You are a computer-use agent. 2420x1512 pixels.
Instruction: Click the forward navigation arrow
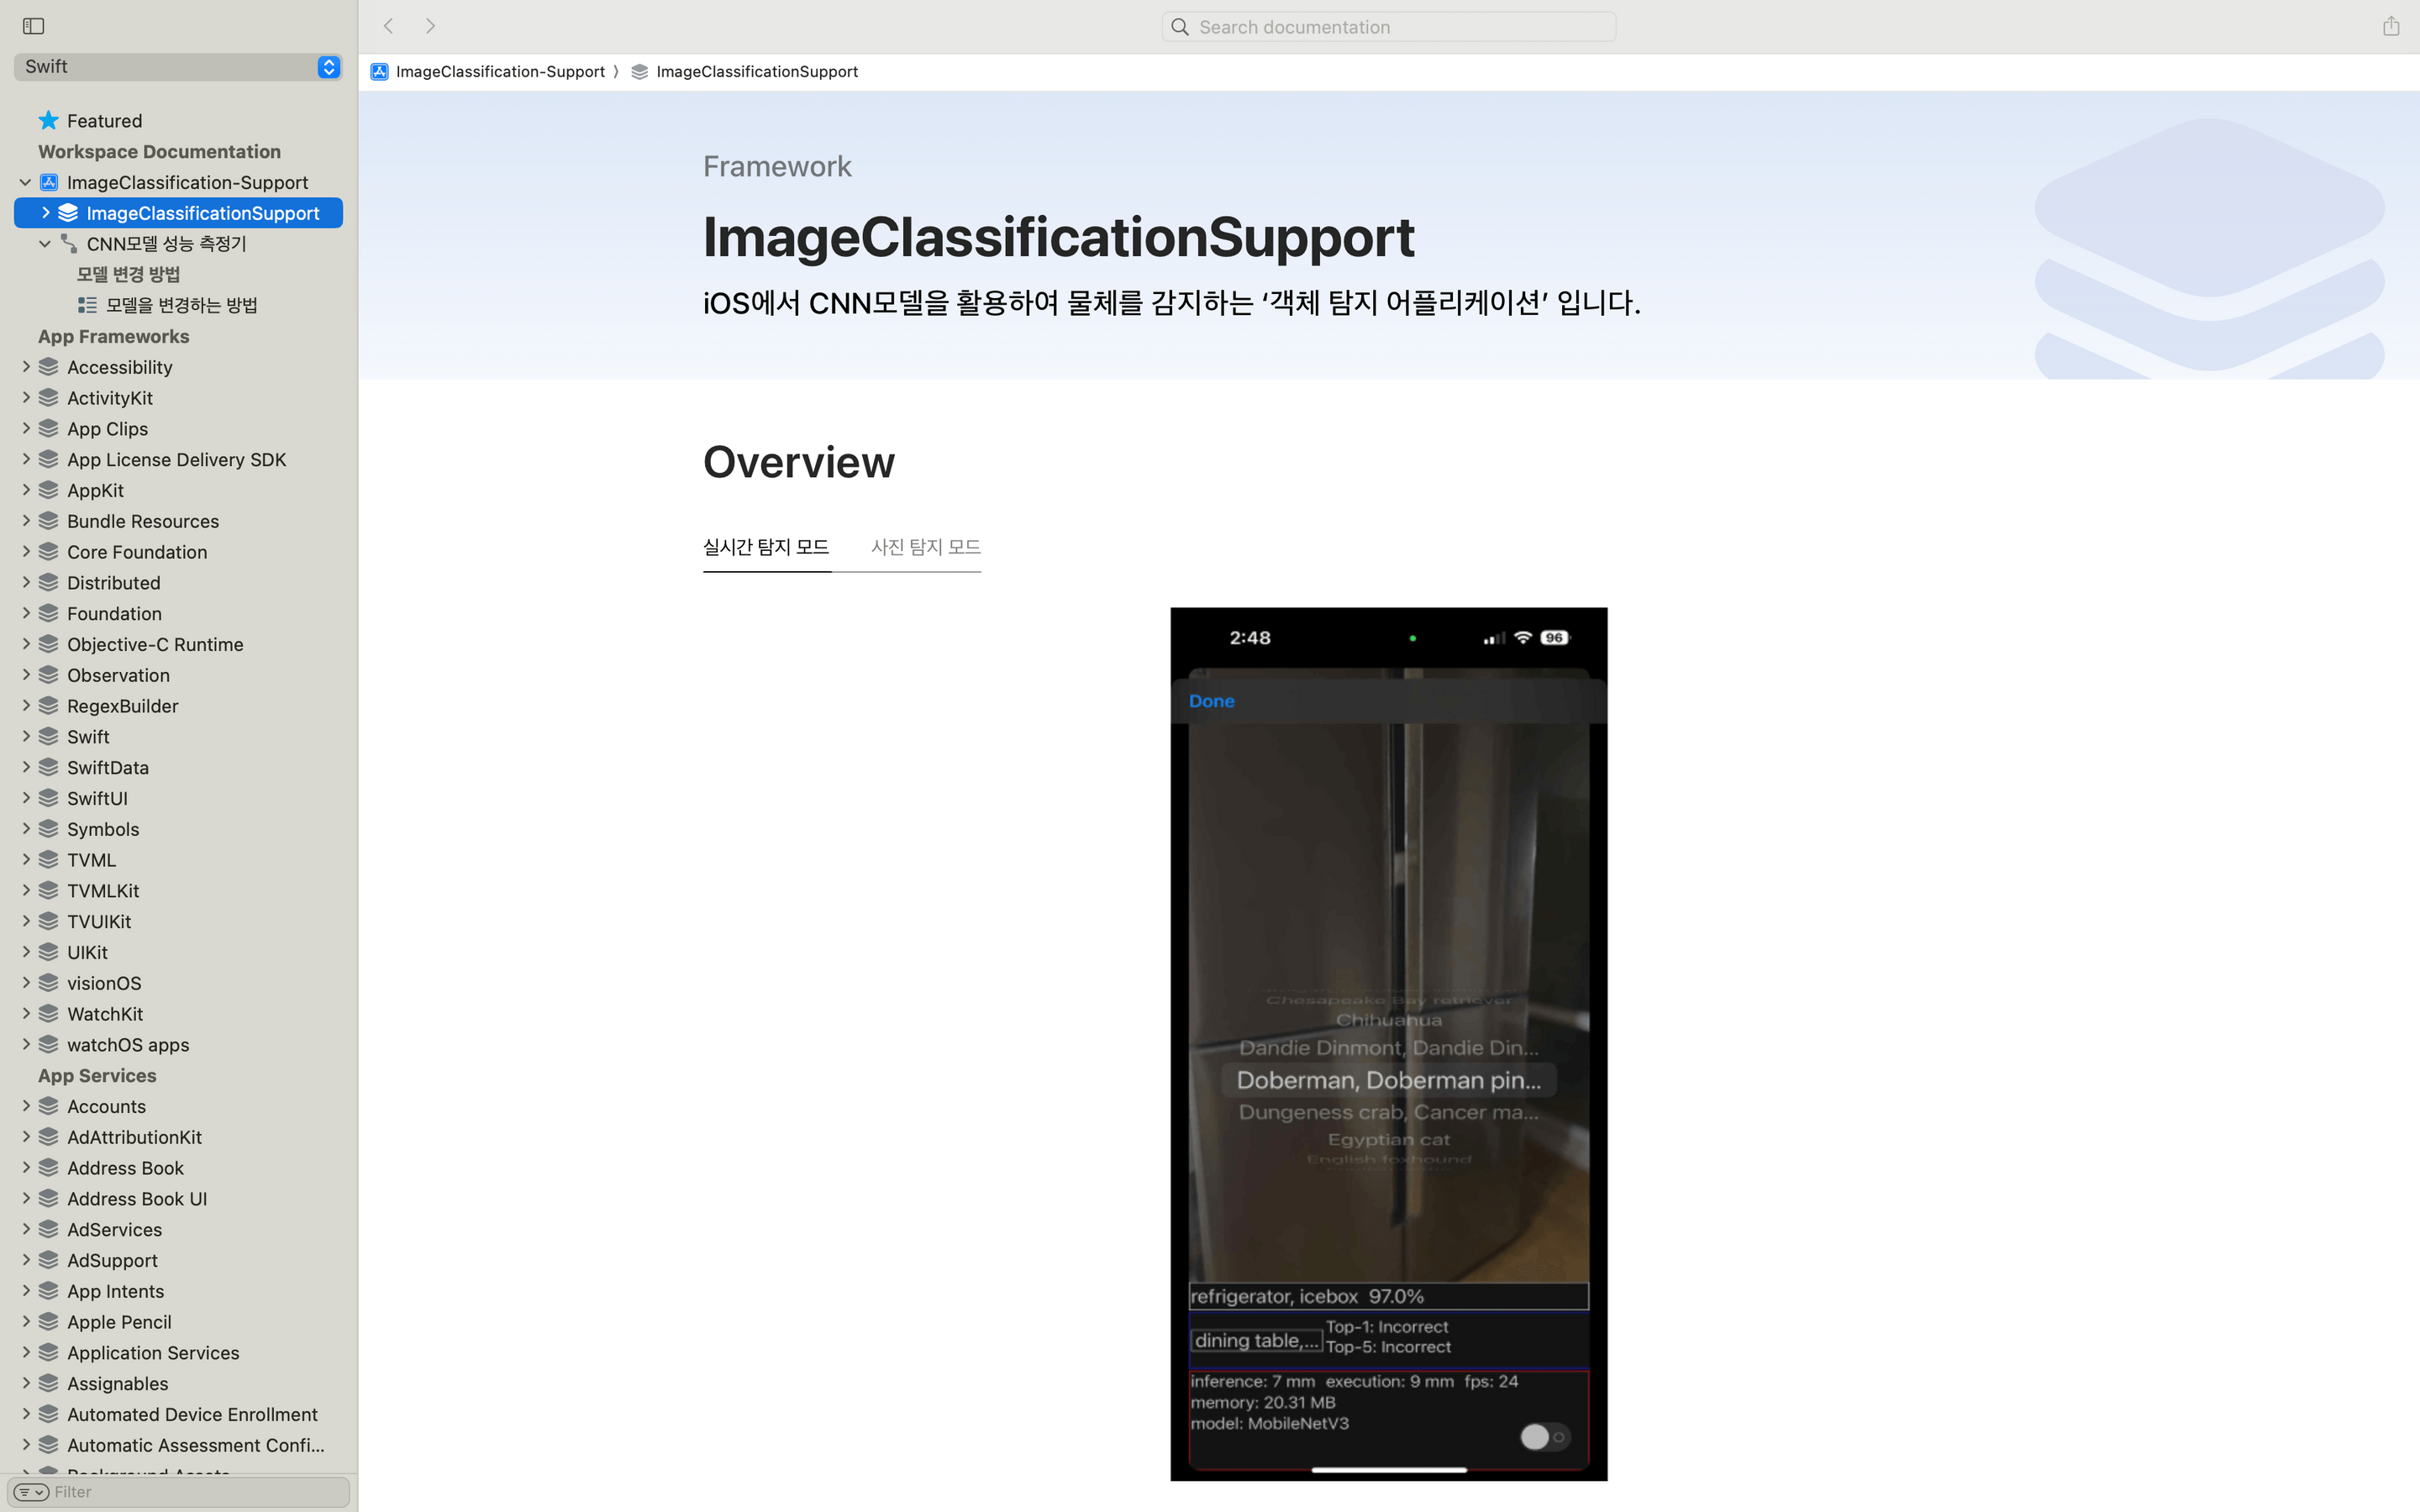pos(430,26)
